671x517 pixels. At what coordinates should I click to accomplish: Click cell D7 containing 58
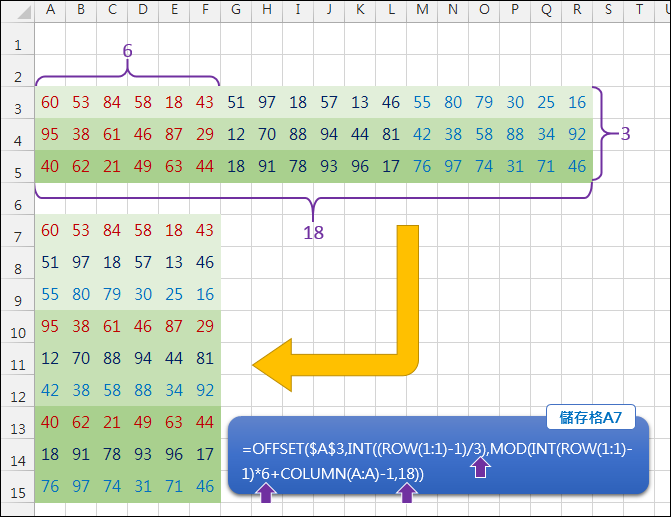tap(143, 231)
